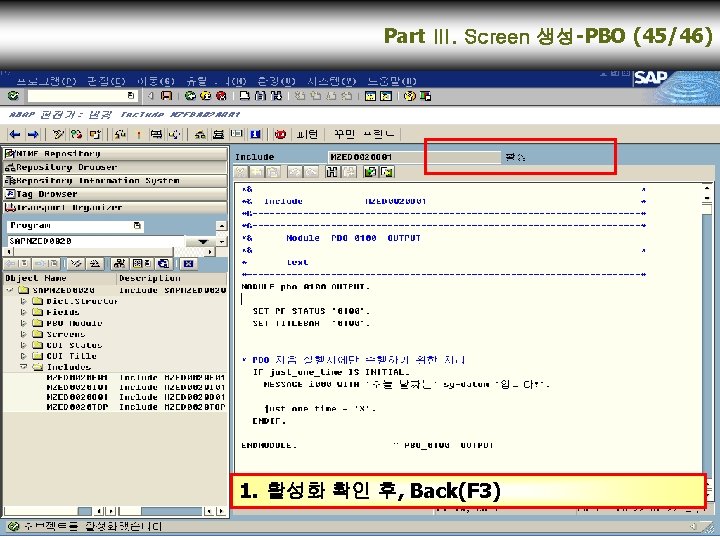Click the Find icon in editor toolbar
The height and width of the screenshot is (540, 720).
[x=332, y=172]
